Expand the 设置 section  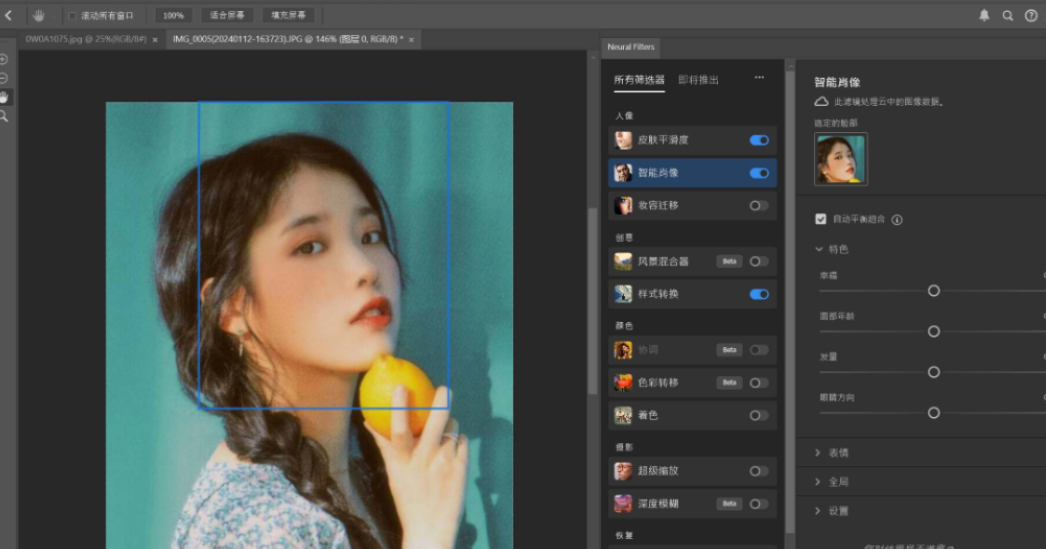(x=819, y=511)
